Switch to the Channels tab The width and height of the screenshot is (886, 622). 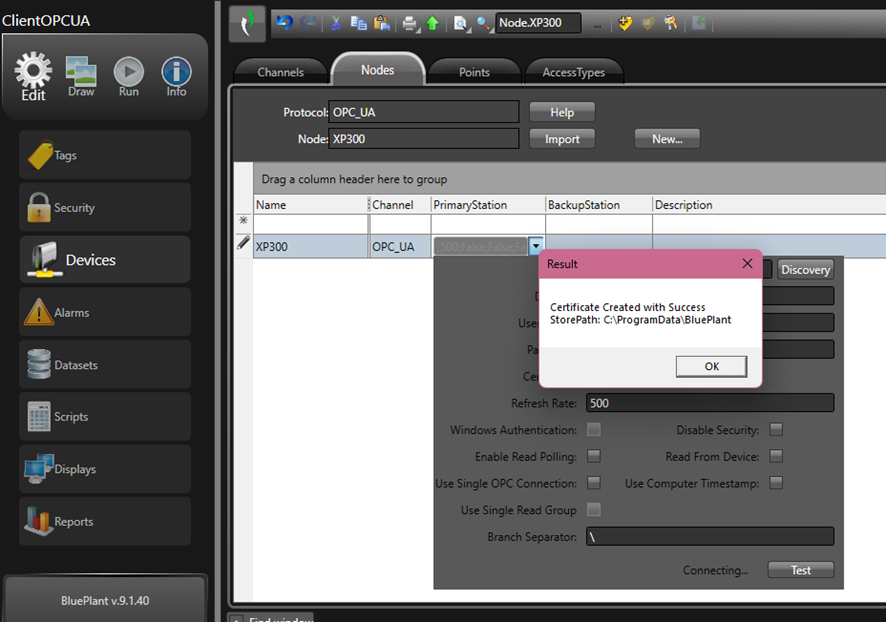[280, 72]
